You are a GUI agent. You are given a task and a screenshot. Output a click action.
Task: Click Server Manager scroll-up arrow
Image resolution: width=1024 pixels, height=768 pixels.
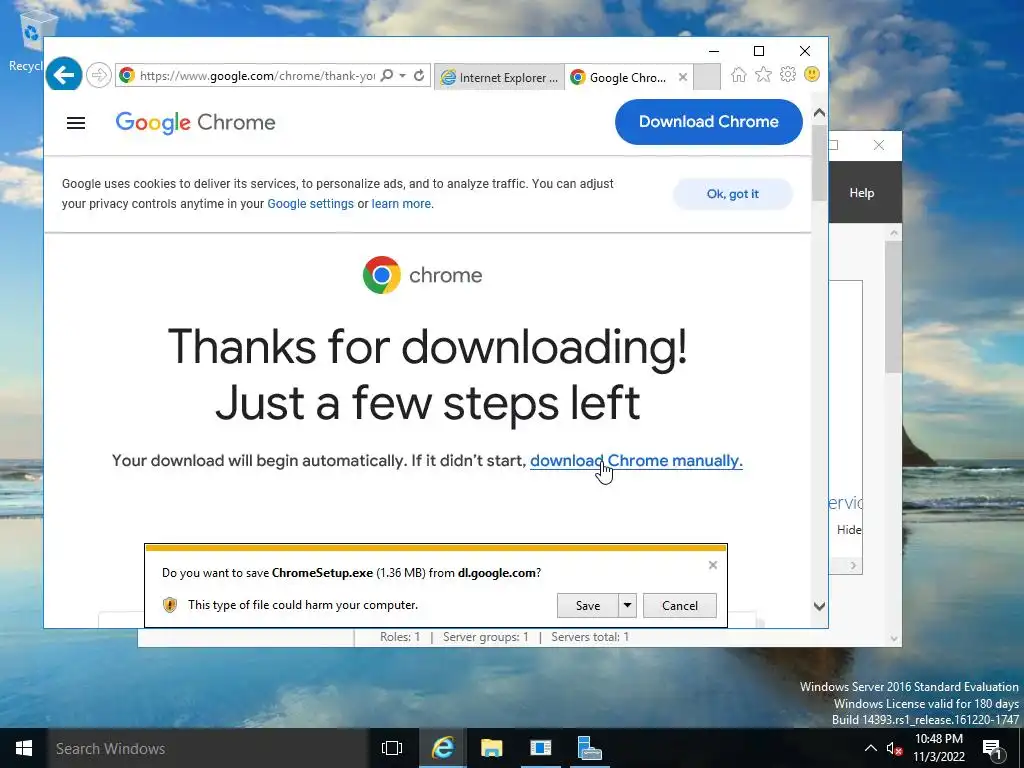(x=893, y=232)
